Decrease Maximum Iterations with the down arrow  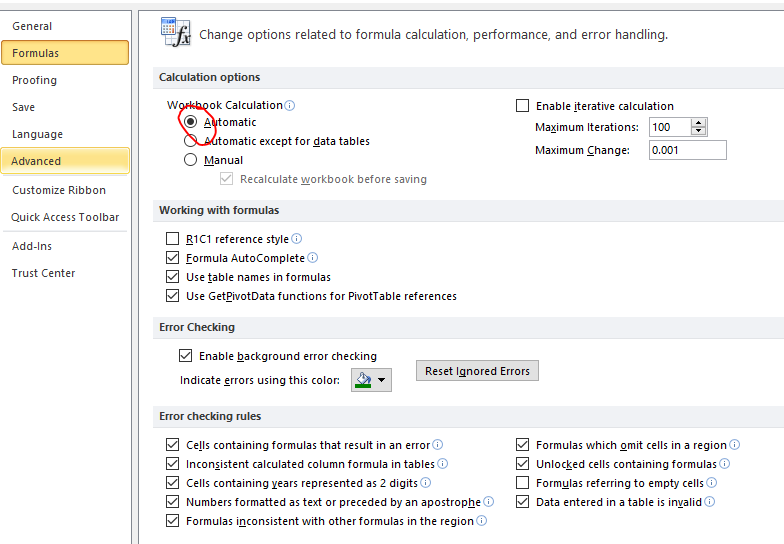[698, 131]
